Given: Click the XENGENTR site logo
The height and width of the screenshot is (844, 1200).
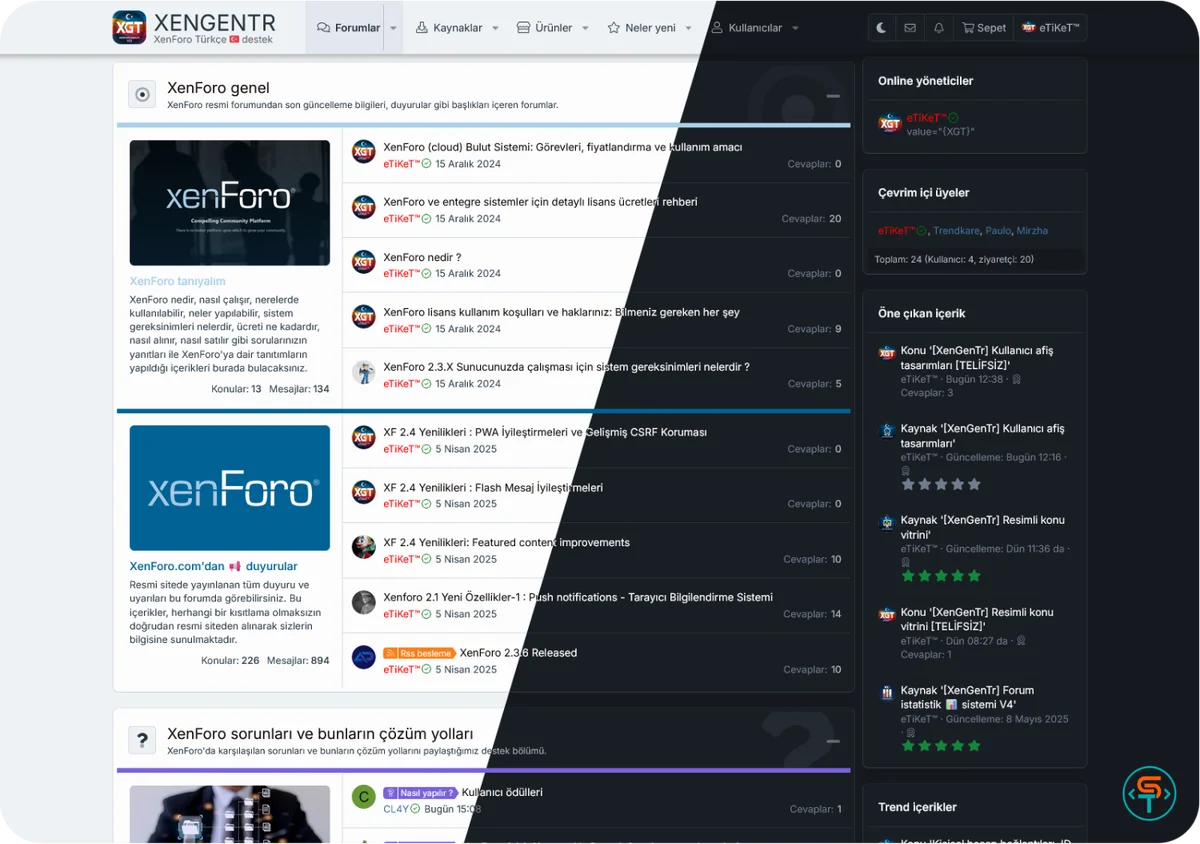Looking at the screenshot, I should 194,27.
